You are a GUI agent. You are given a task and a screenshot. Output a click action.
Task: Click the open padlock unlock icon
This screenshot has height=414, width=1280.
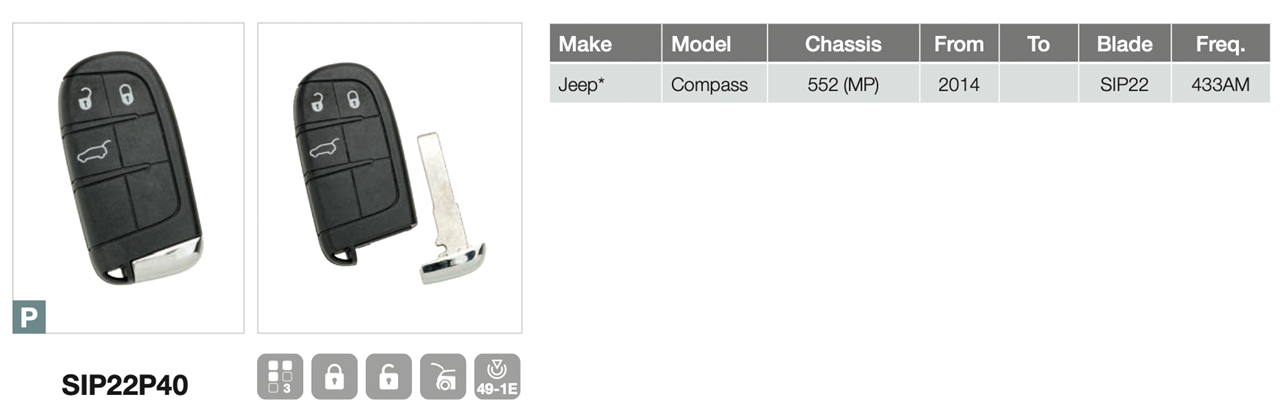[388, 376]
